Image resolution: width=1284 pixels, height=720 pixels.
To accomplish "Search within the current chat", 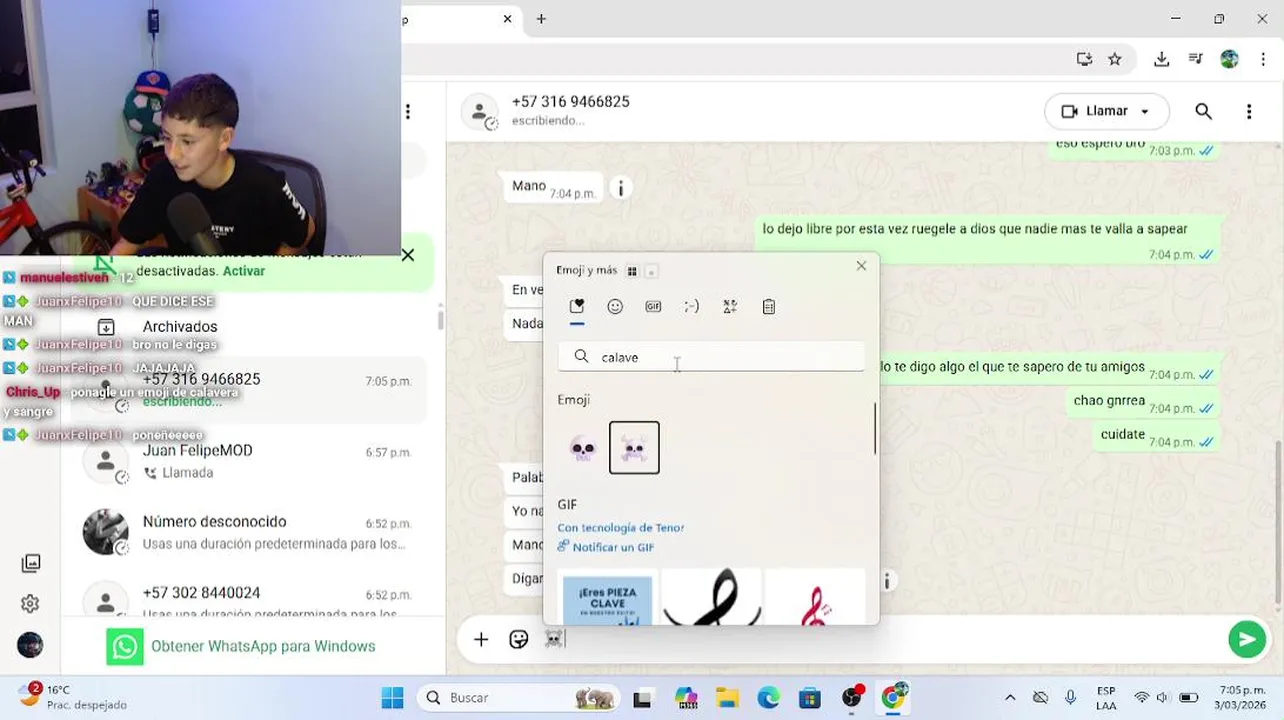I will point(1204,111).
